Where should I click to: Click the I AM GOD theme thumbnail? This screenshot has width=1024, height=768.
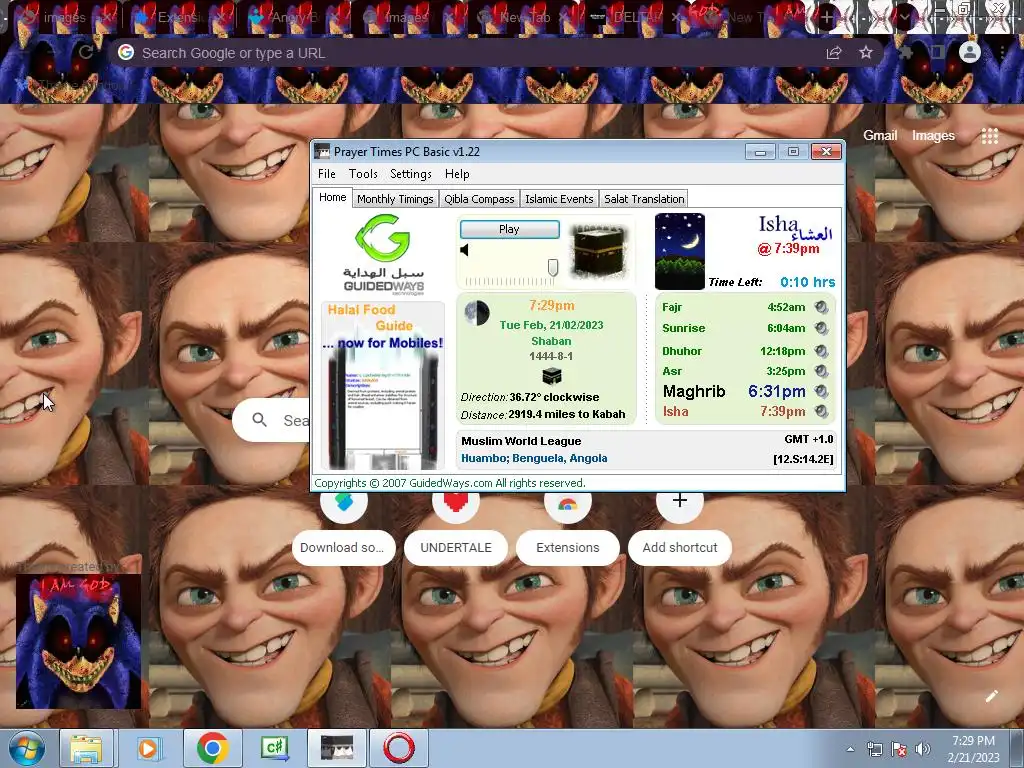click(78, 641)
